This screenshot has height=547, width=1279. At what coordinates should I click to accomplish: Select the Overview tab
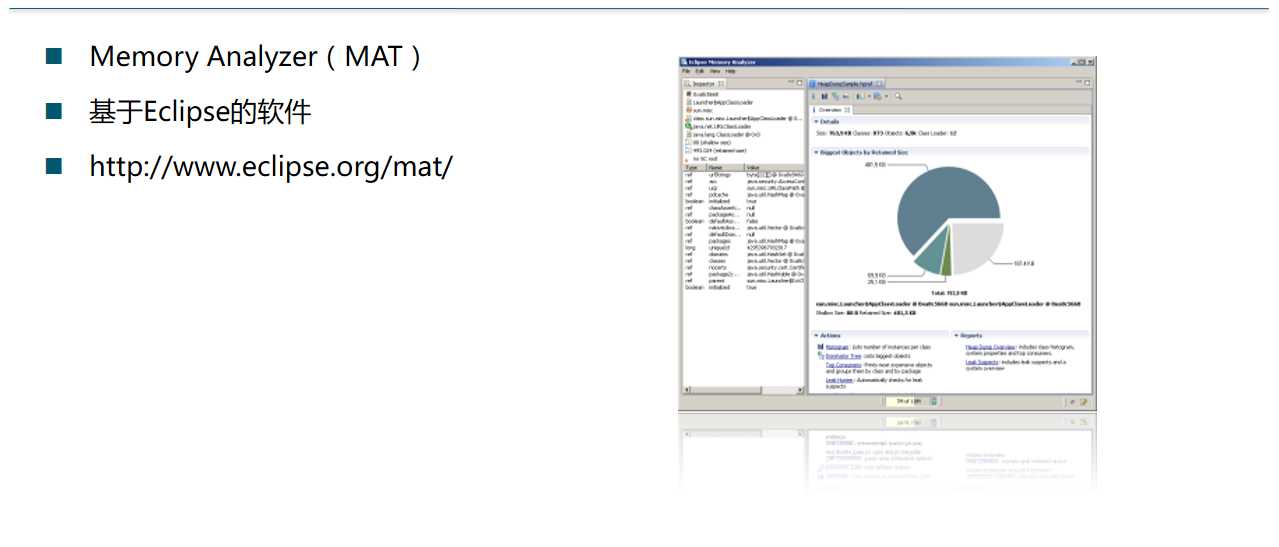[830, 110]
